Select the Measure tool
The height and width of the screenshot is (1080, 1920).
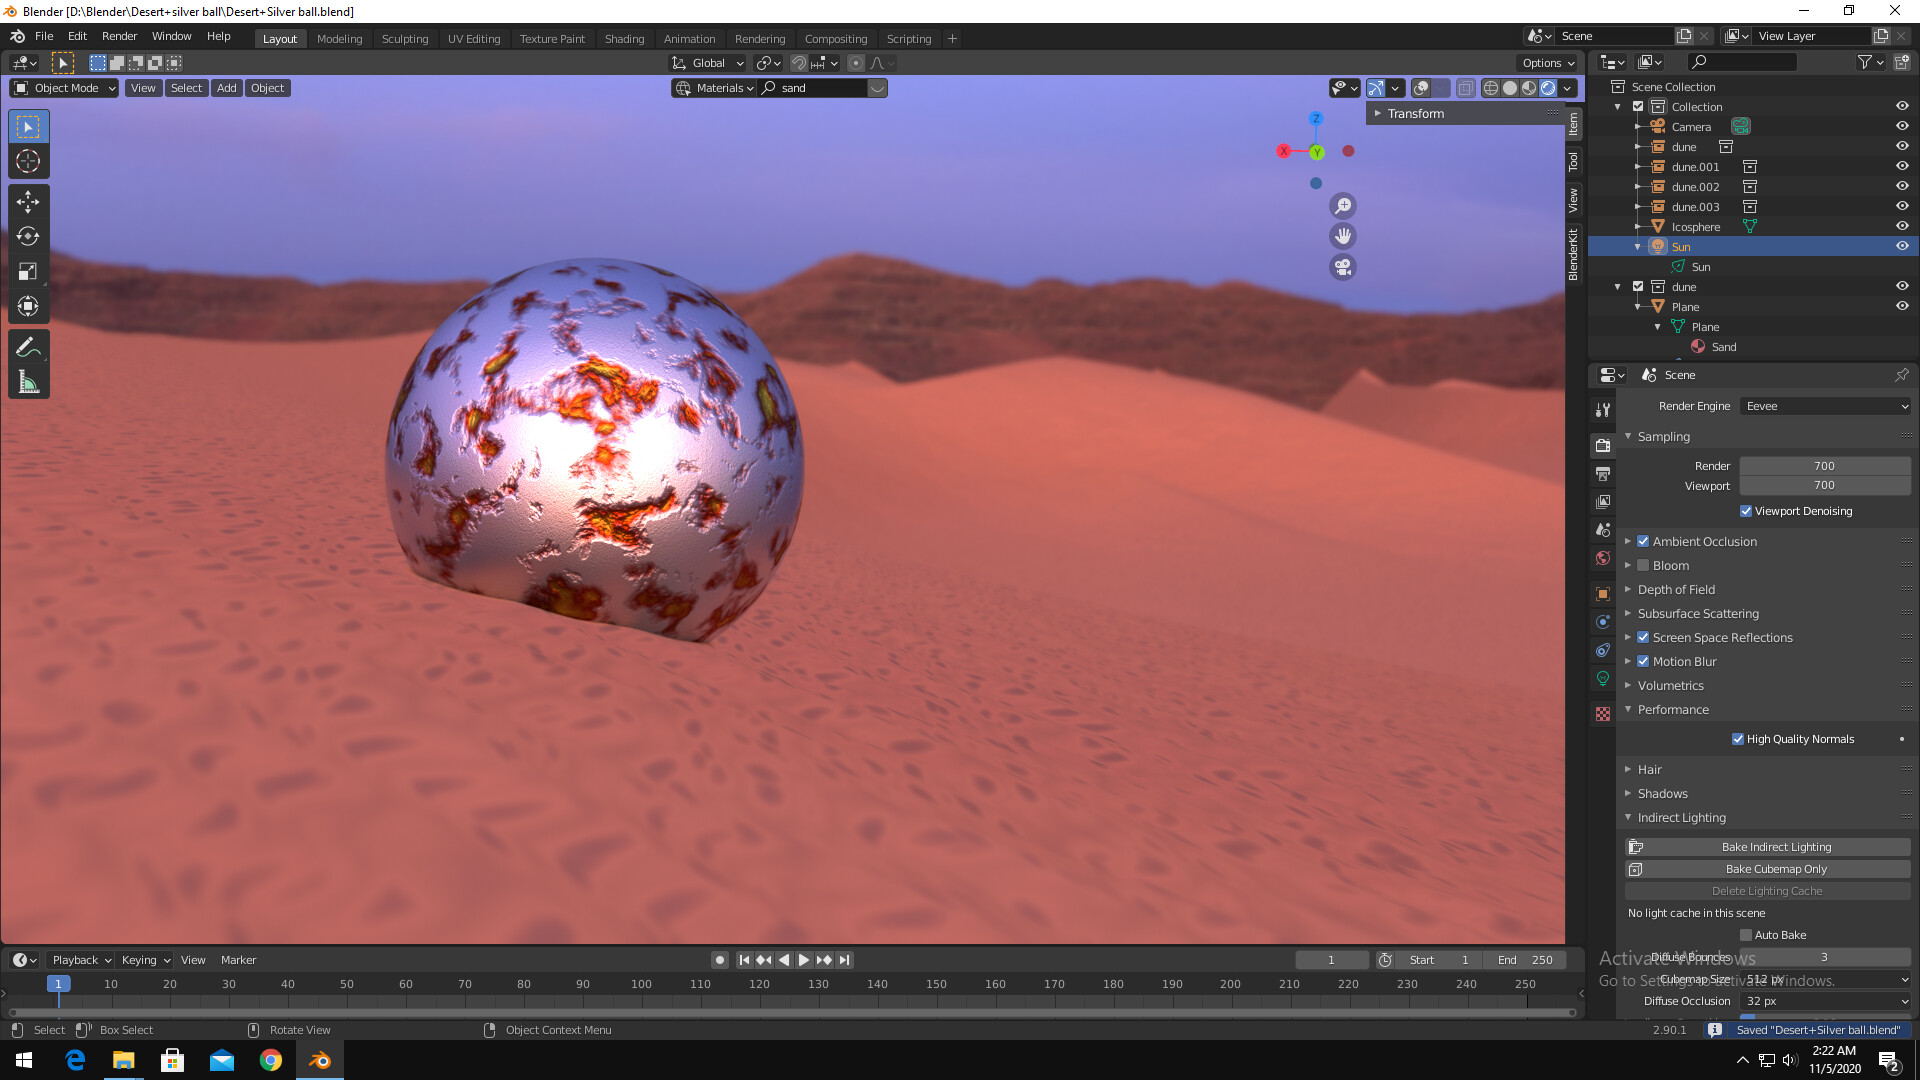(28, 380)
